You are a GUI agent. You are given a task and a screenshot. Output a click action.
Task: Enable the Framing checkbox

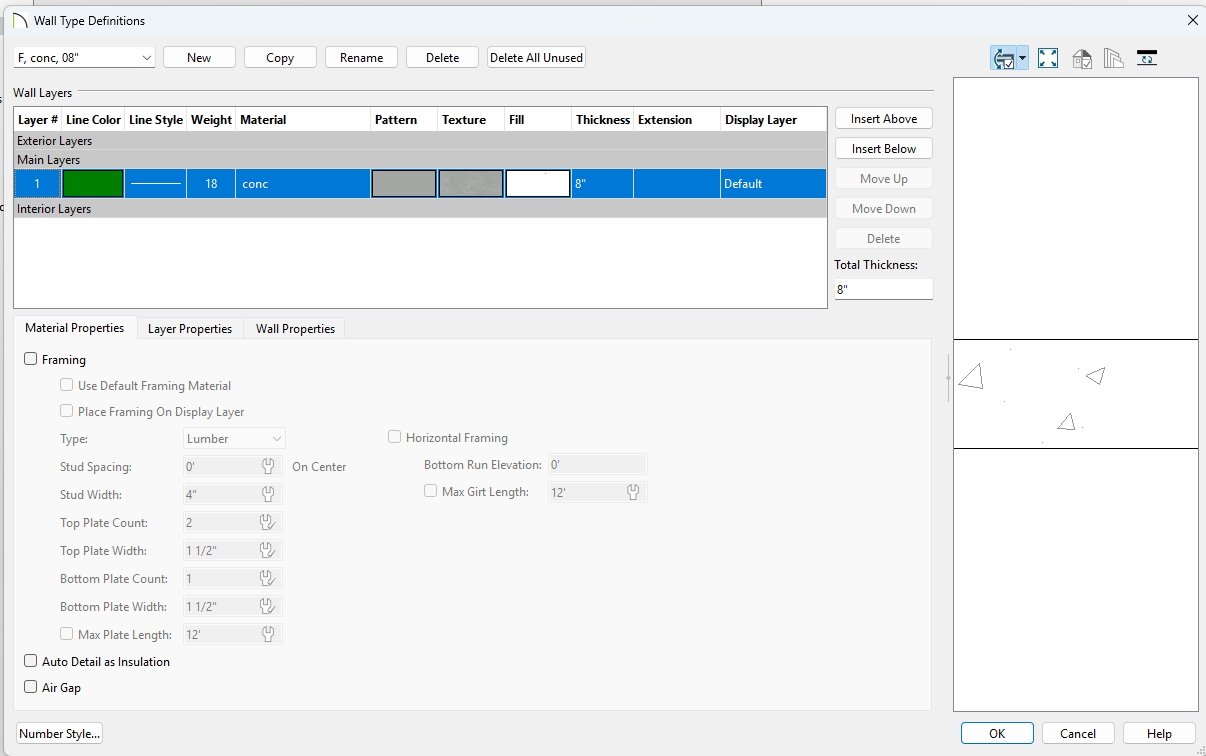30,359
